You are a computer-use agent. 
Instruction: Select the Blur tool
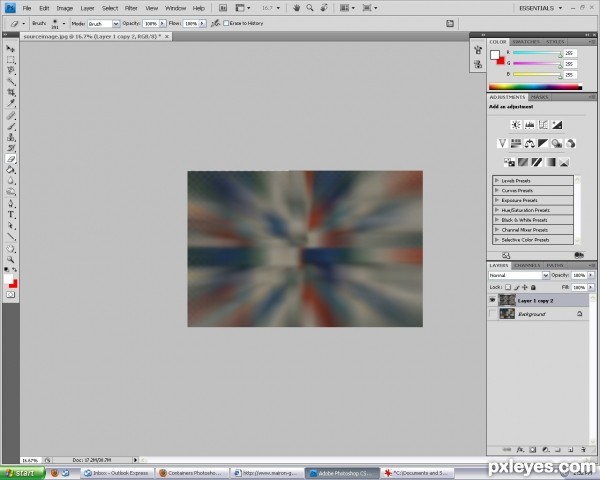(x=11, y=181)
